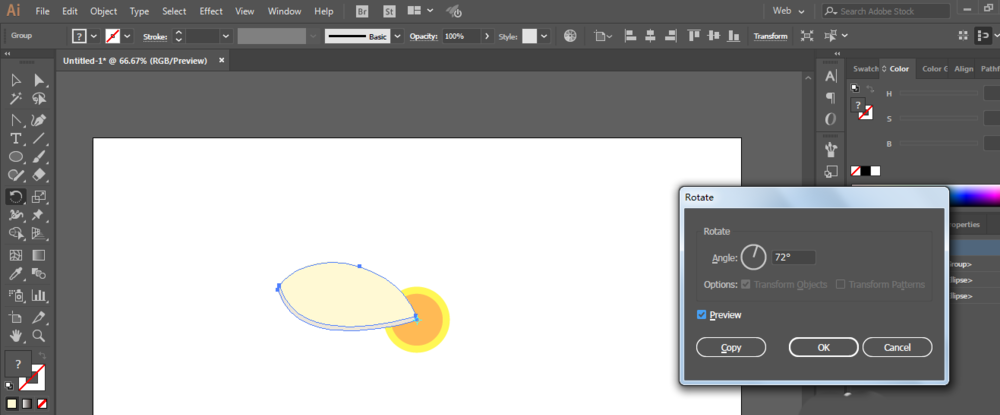
Task: Toggle Transform Patterns checkbox
Action: (x=841, y=284)
